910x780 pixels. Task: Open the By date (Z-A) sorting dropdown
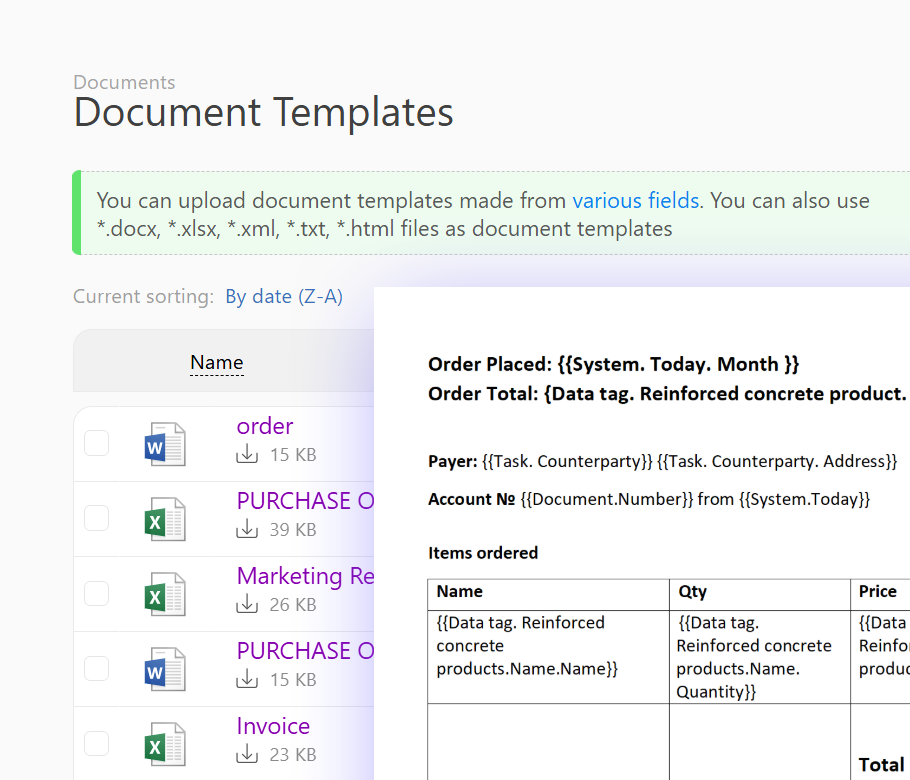point(284,297)
